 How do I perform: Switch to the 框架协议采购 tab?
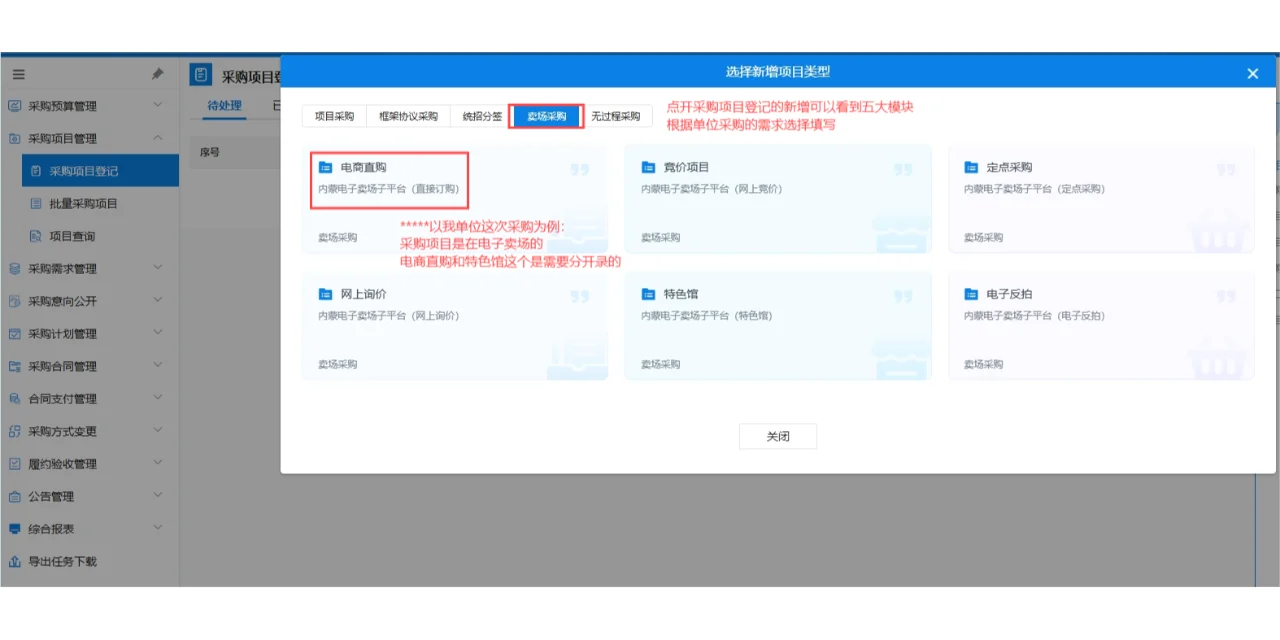pos(408,116)
